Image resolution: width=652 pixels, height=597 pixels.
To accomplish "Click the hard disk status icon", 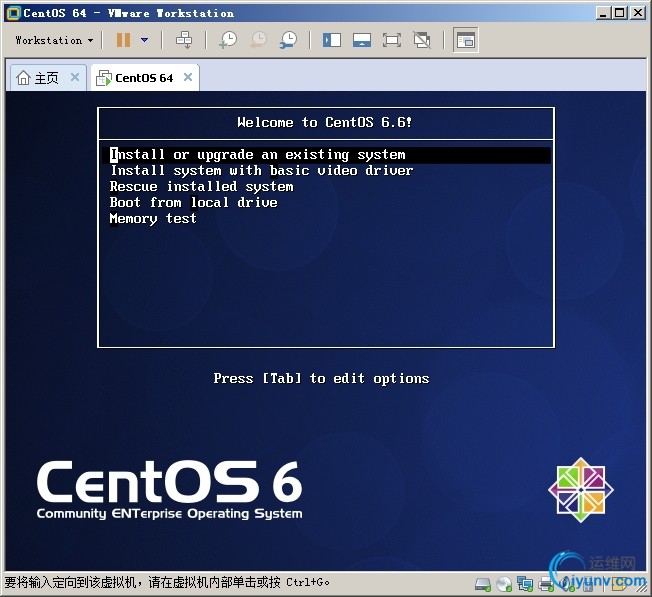I will (483, 584).
